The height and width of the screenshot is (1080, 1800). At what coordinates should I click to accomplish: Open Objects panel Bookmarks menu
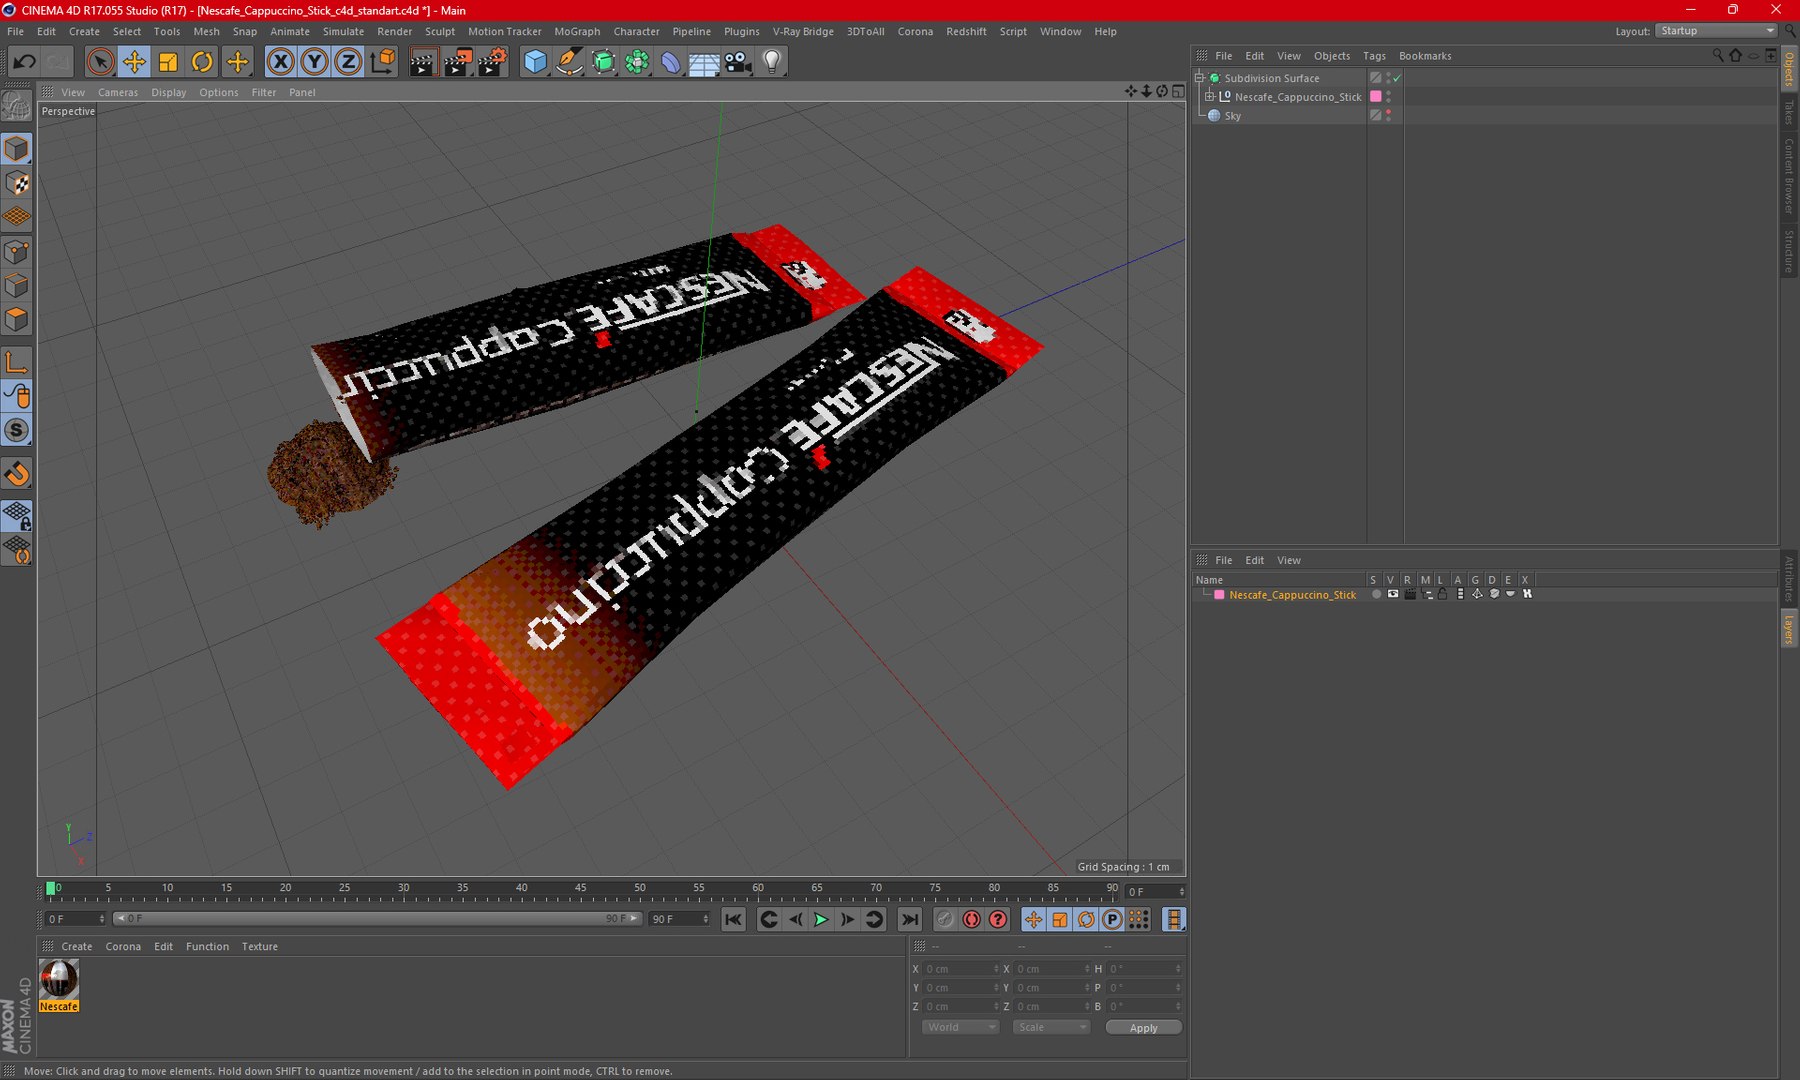pos(1425,56)
